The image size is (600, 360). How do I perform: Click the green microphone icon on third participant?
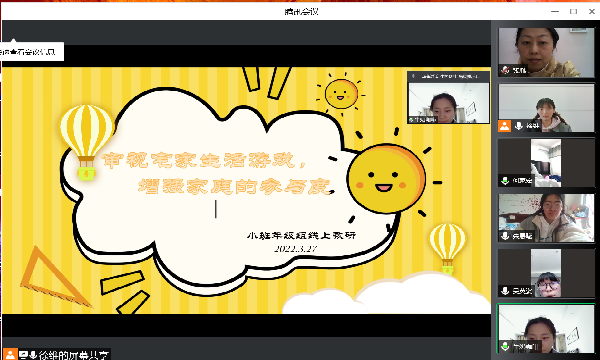tap(505, 180)
